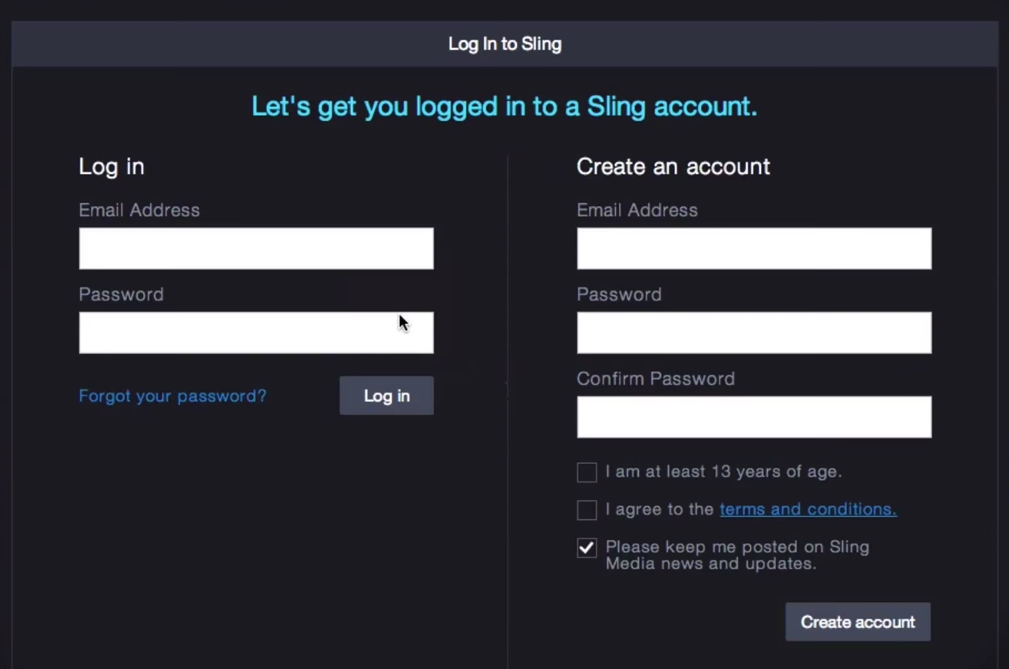This screenshot has height=669, width=1009.
Task: Click the Email Address field under Log in
Action: tap(255, 248)
